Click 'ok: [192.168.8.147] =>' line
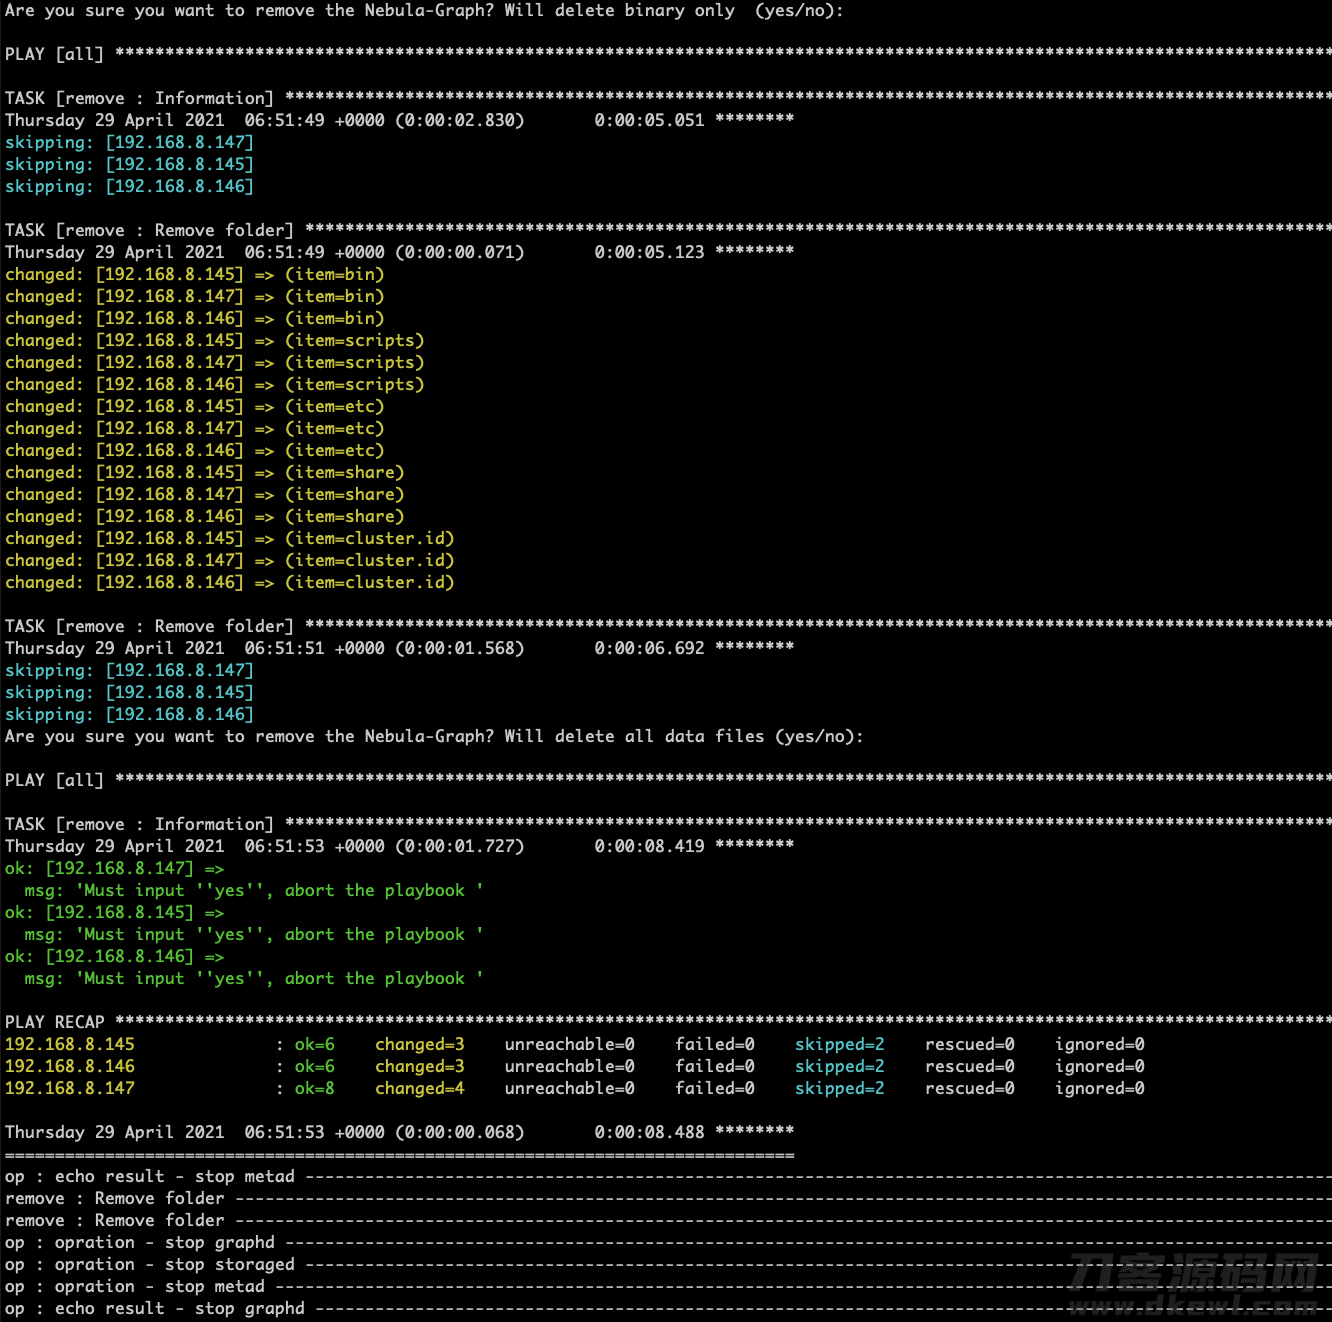1332x1322 pixels. click(x=115, y=869)
